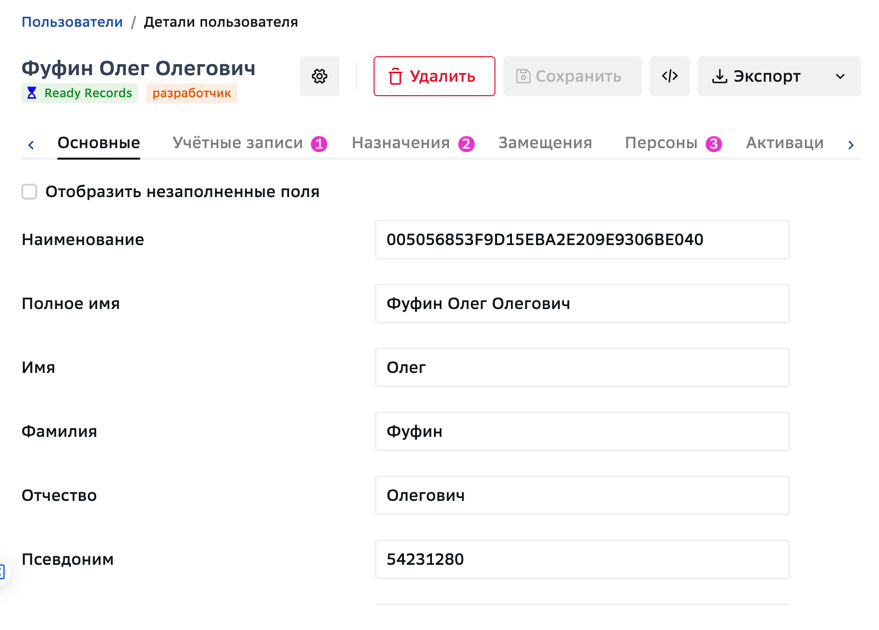Image resolution: width=879 pixels, height=630 pixels.
Task: Click the Псевдоним field label
Action: [x=67, y=559]
